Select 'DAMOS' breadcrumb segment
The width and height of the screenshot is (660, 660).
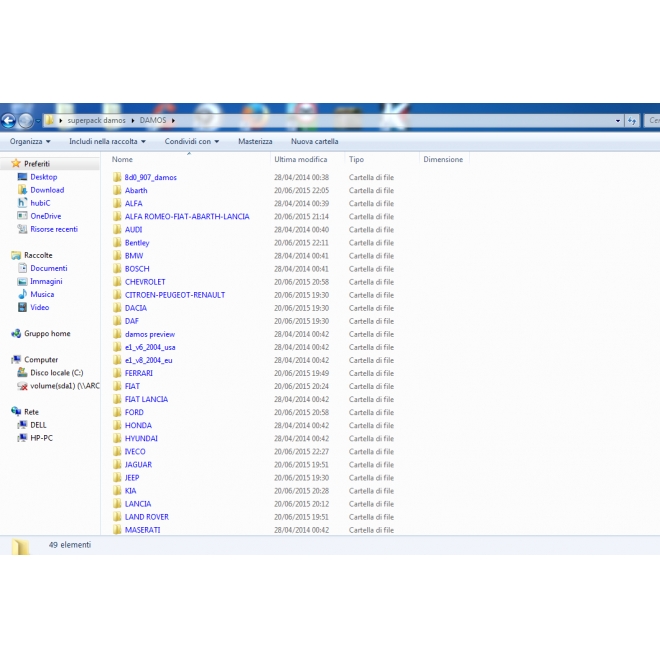click(x=153, y=121)
